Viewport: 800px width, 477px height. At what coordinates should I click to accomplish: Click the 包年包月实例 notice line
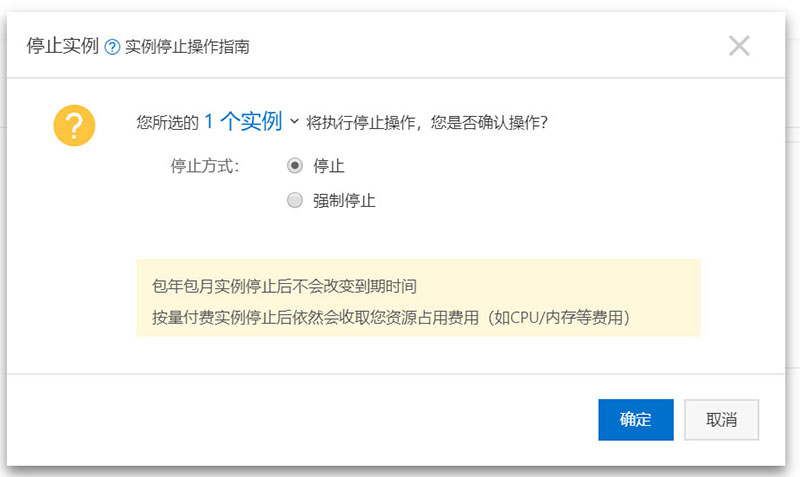point(284,286)
